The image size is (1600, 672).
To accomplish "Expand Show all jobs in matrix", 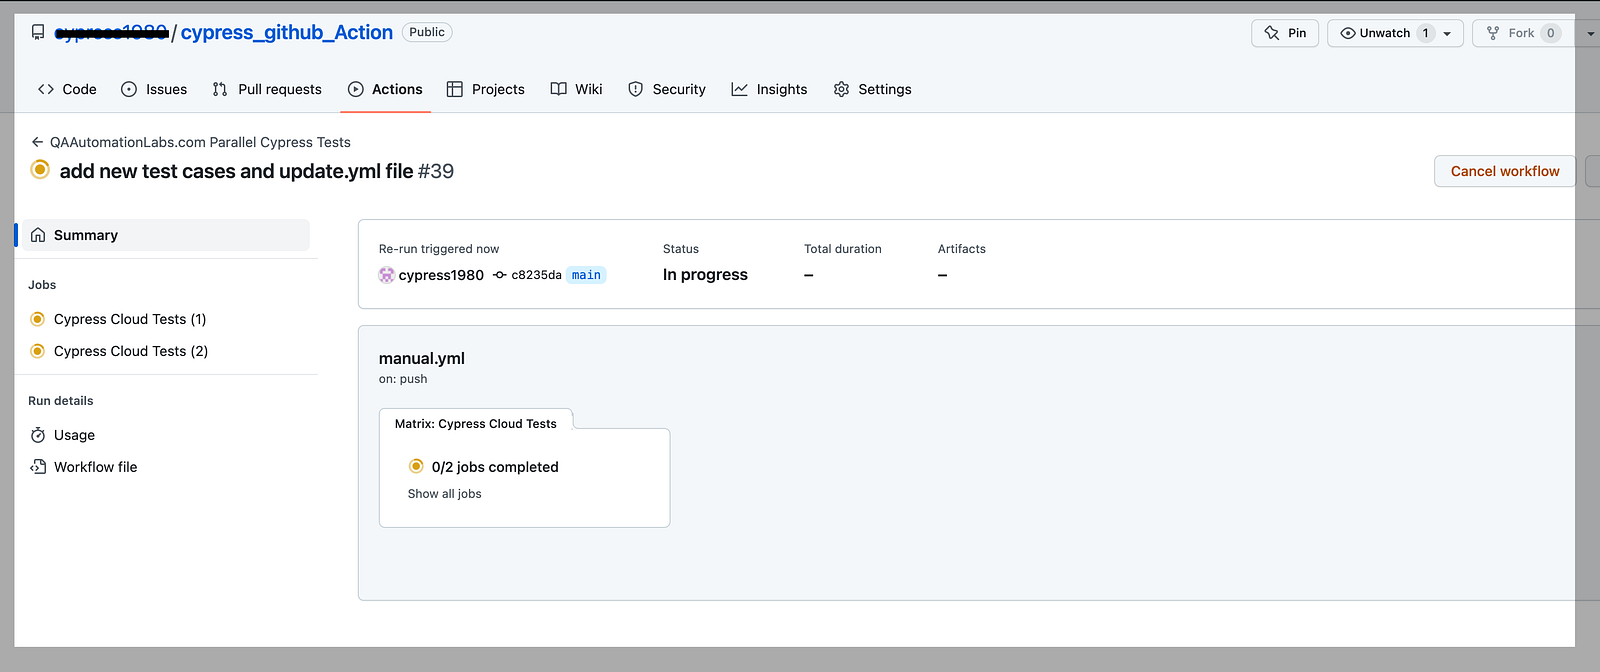I will click(x=444, y=494).
